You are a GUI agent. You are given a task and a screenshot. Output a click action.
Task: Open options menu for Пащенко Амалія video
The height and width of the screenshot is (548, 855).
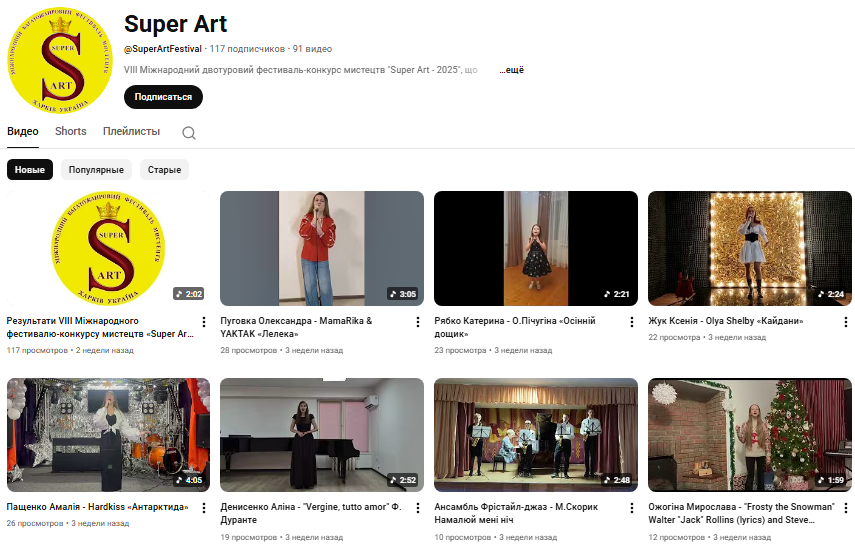[204, 508]
